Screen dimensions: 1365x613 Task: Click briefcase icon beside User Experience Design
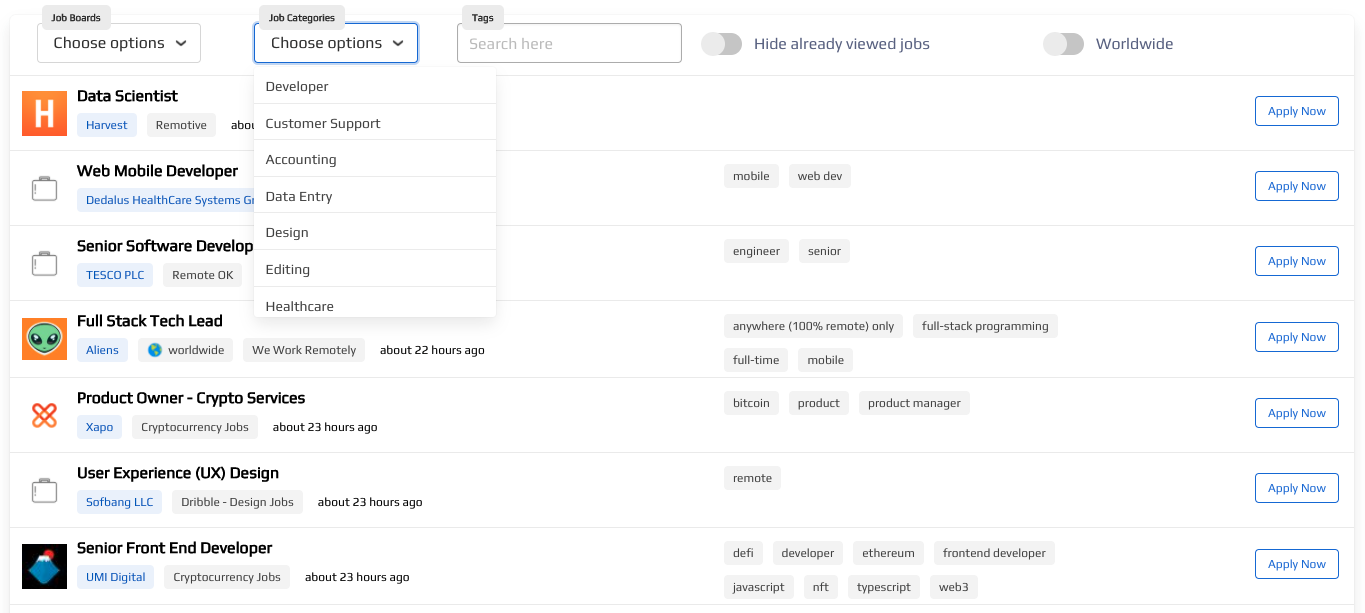[44, 490]
